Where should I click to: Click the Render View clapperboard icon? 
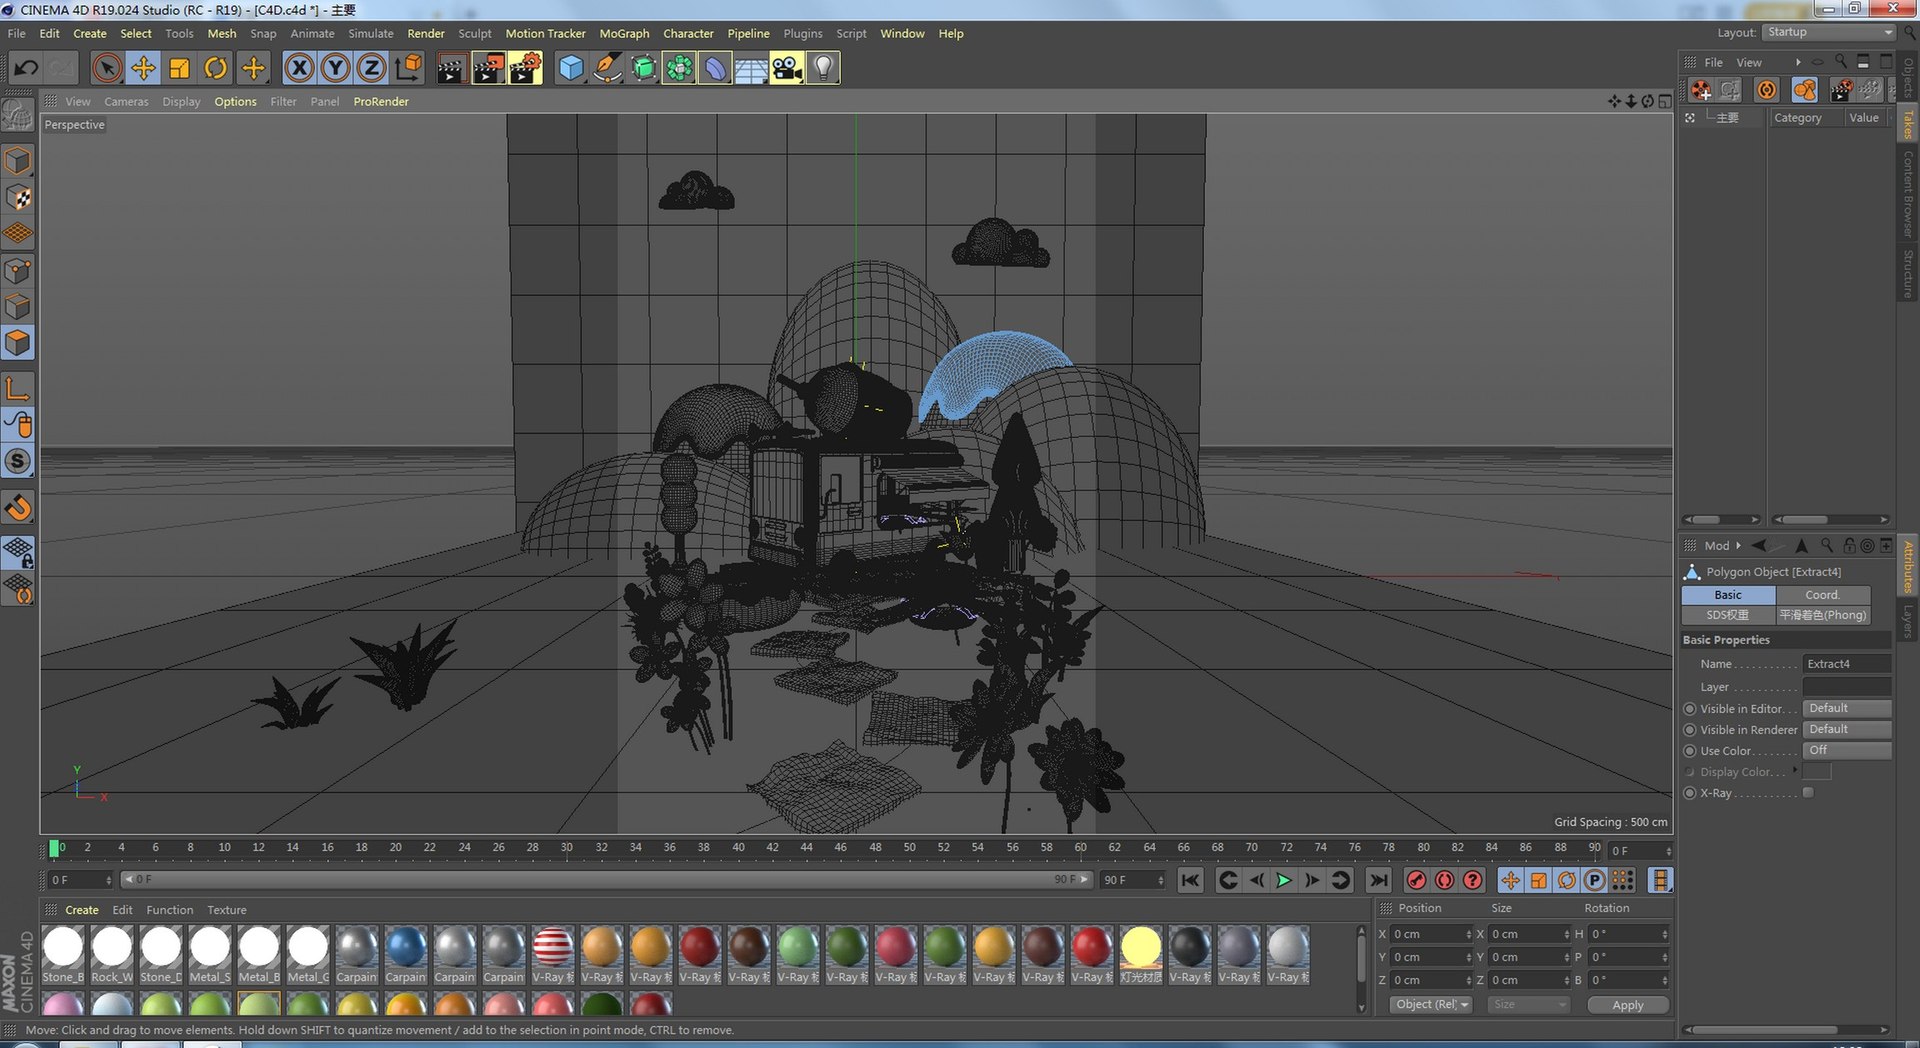point(451,68)
